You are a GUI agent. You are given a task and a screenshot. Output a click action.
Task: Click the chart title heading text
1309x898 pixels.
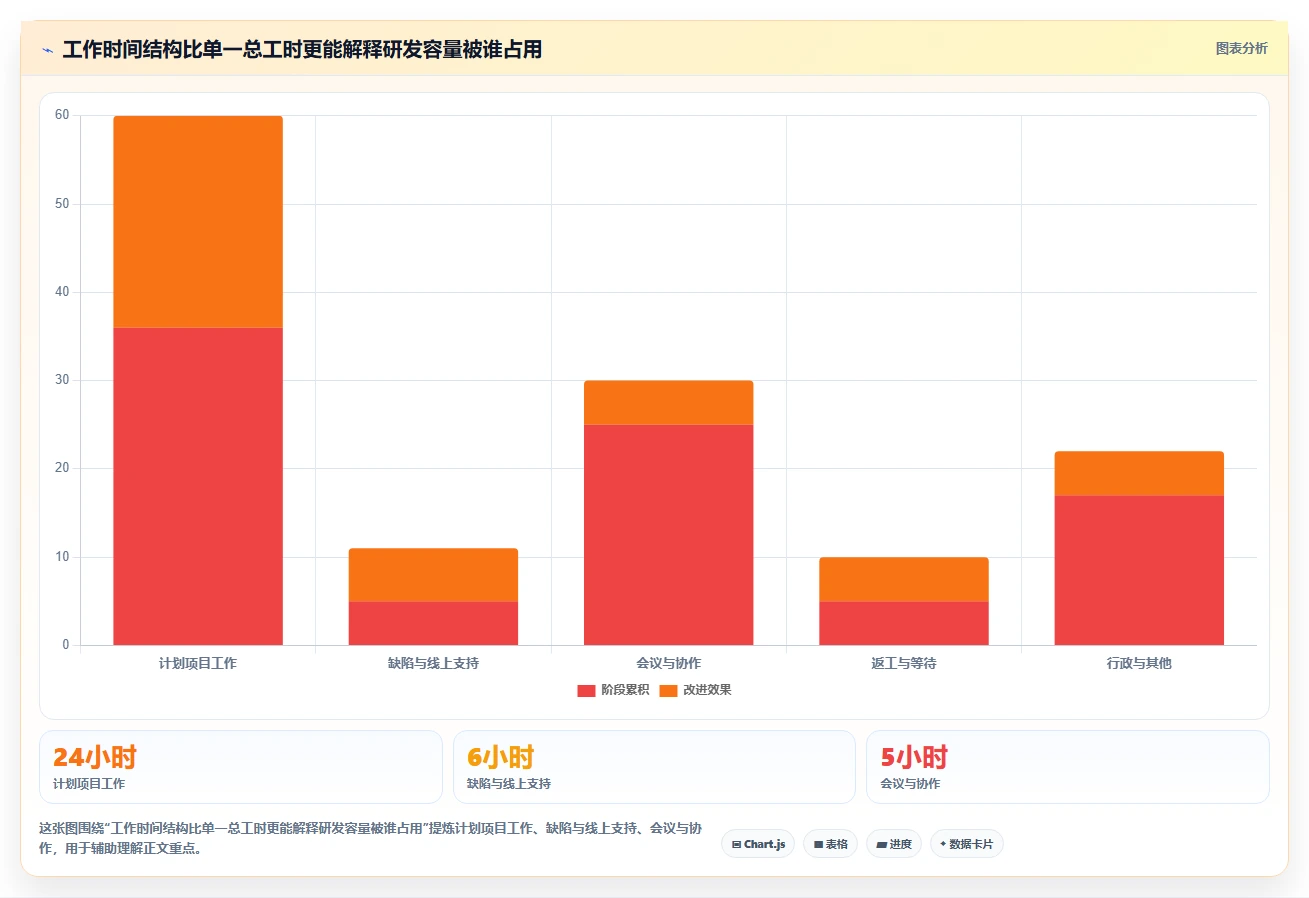point(302,50)
